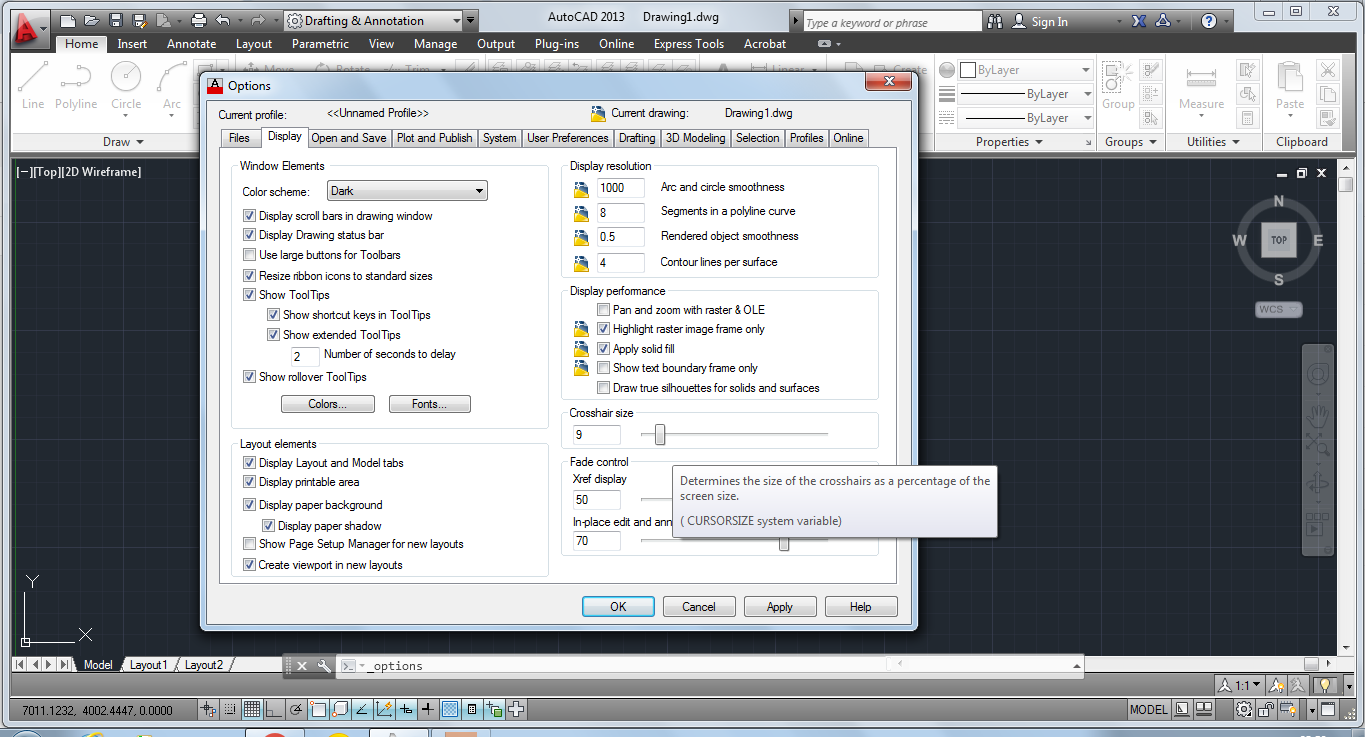This screenshot has height=737, width=1365.
Task: Click the Group tool icon in ribbon
Action: pyautogui.click(x=1118, y=85)
